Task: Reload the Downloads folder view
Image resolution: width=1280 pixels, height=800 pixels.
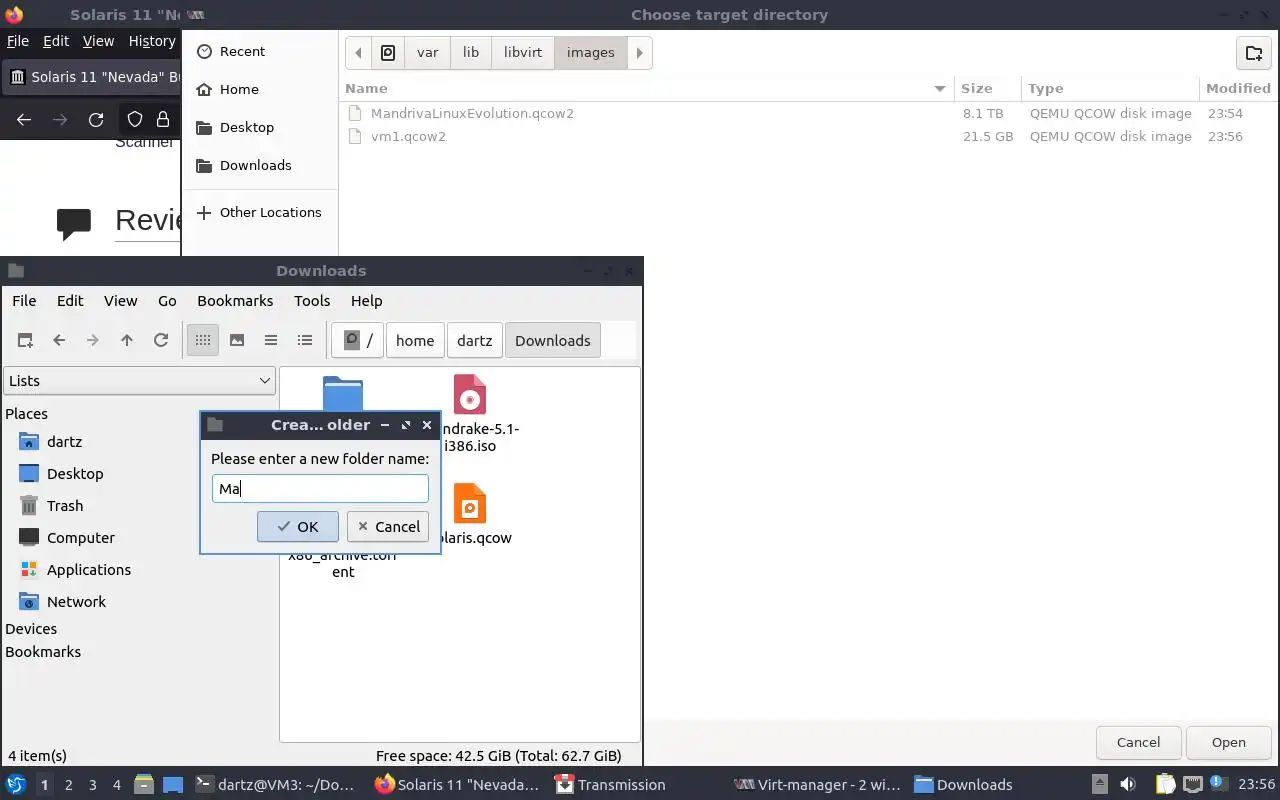Action: pos(161,340)
